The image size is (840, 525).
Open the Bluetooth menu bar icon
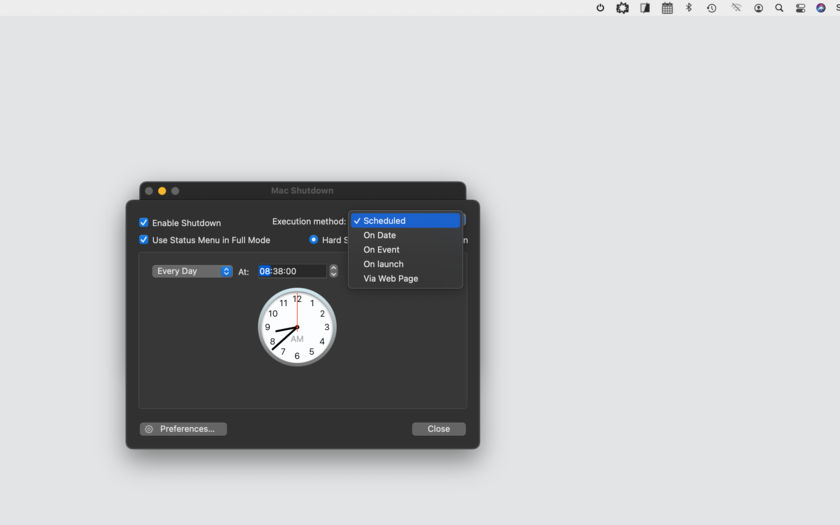pos(689,8)
